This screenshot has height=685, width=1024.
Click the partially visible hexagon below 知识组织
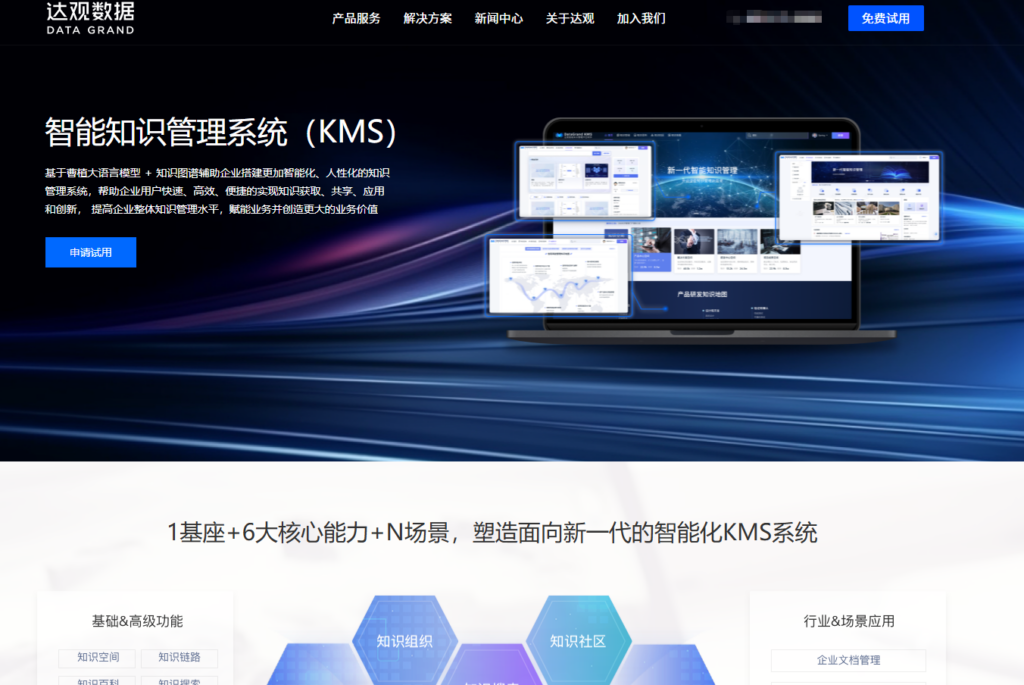point(490,678)
